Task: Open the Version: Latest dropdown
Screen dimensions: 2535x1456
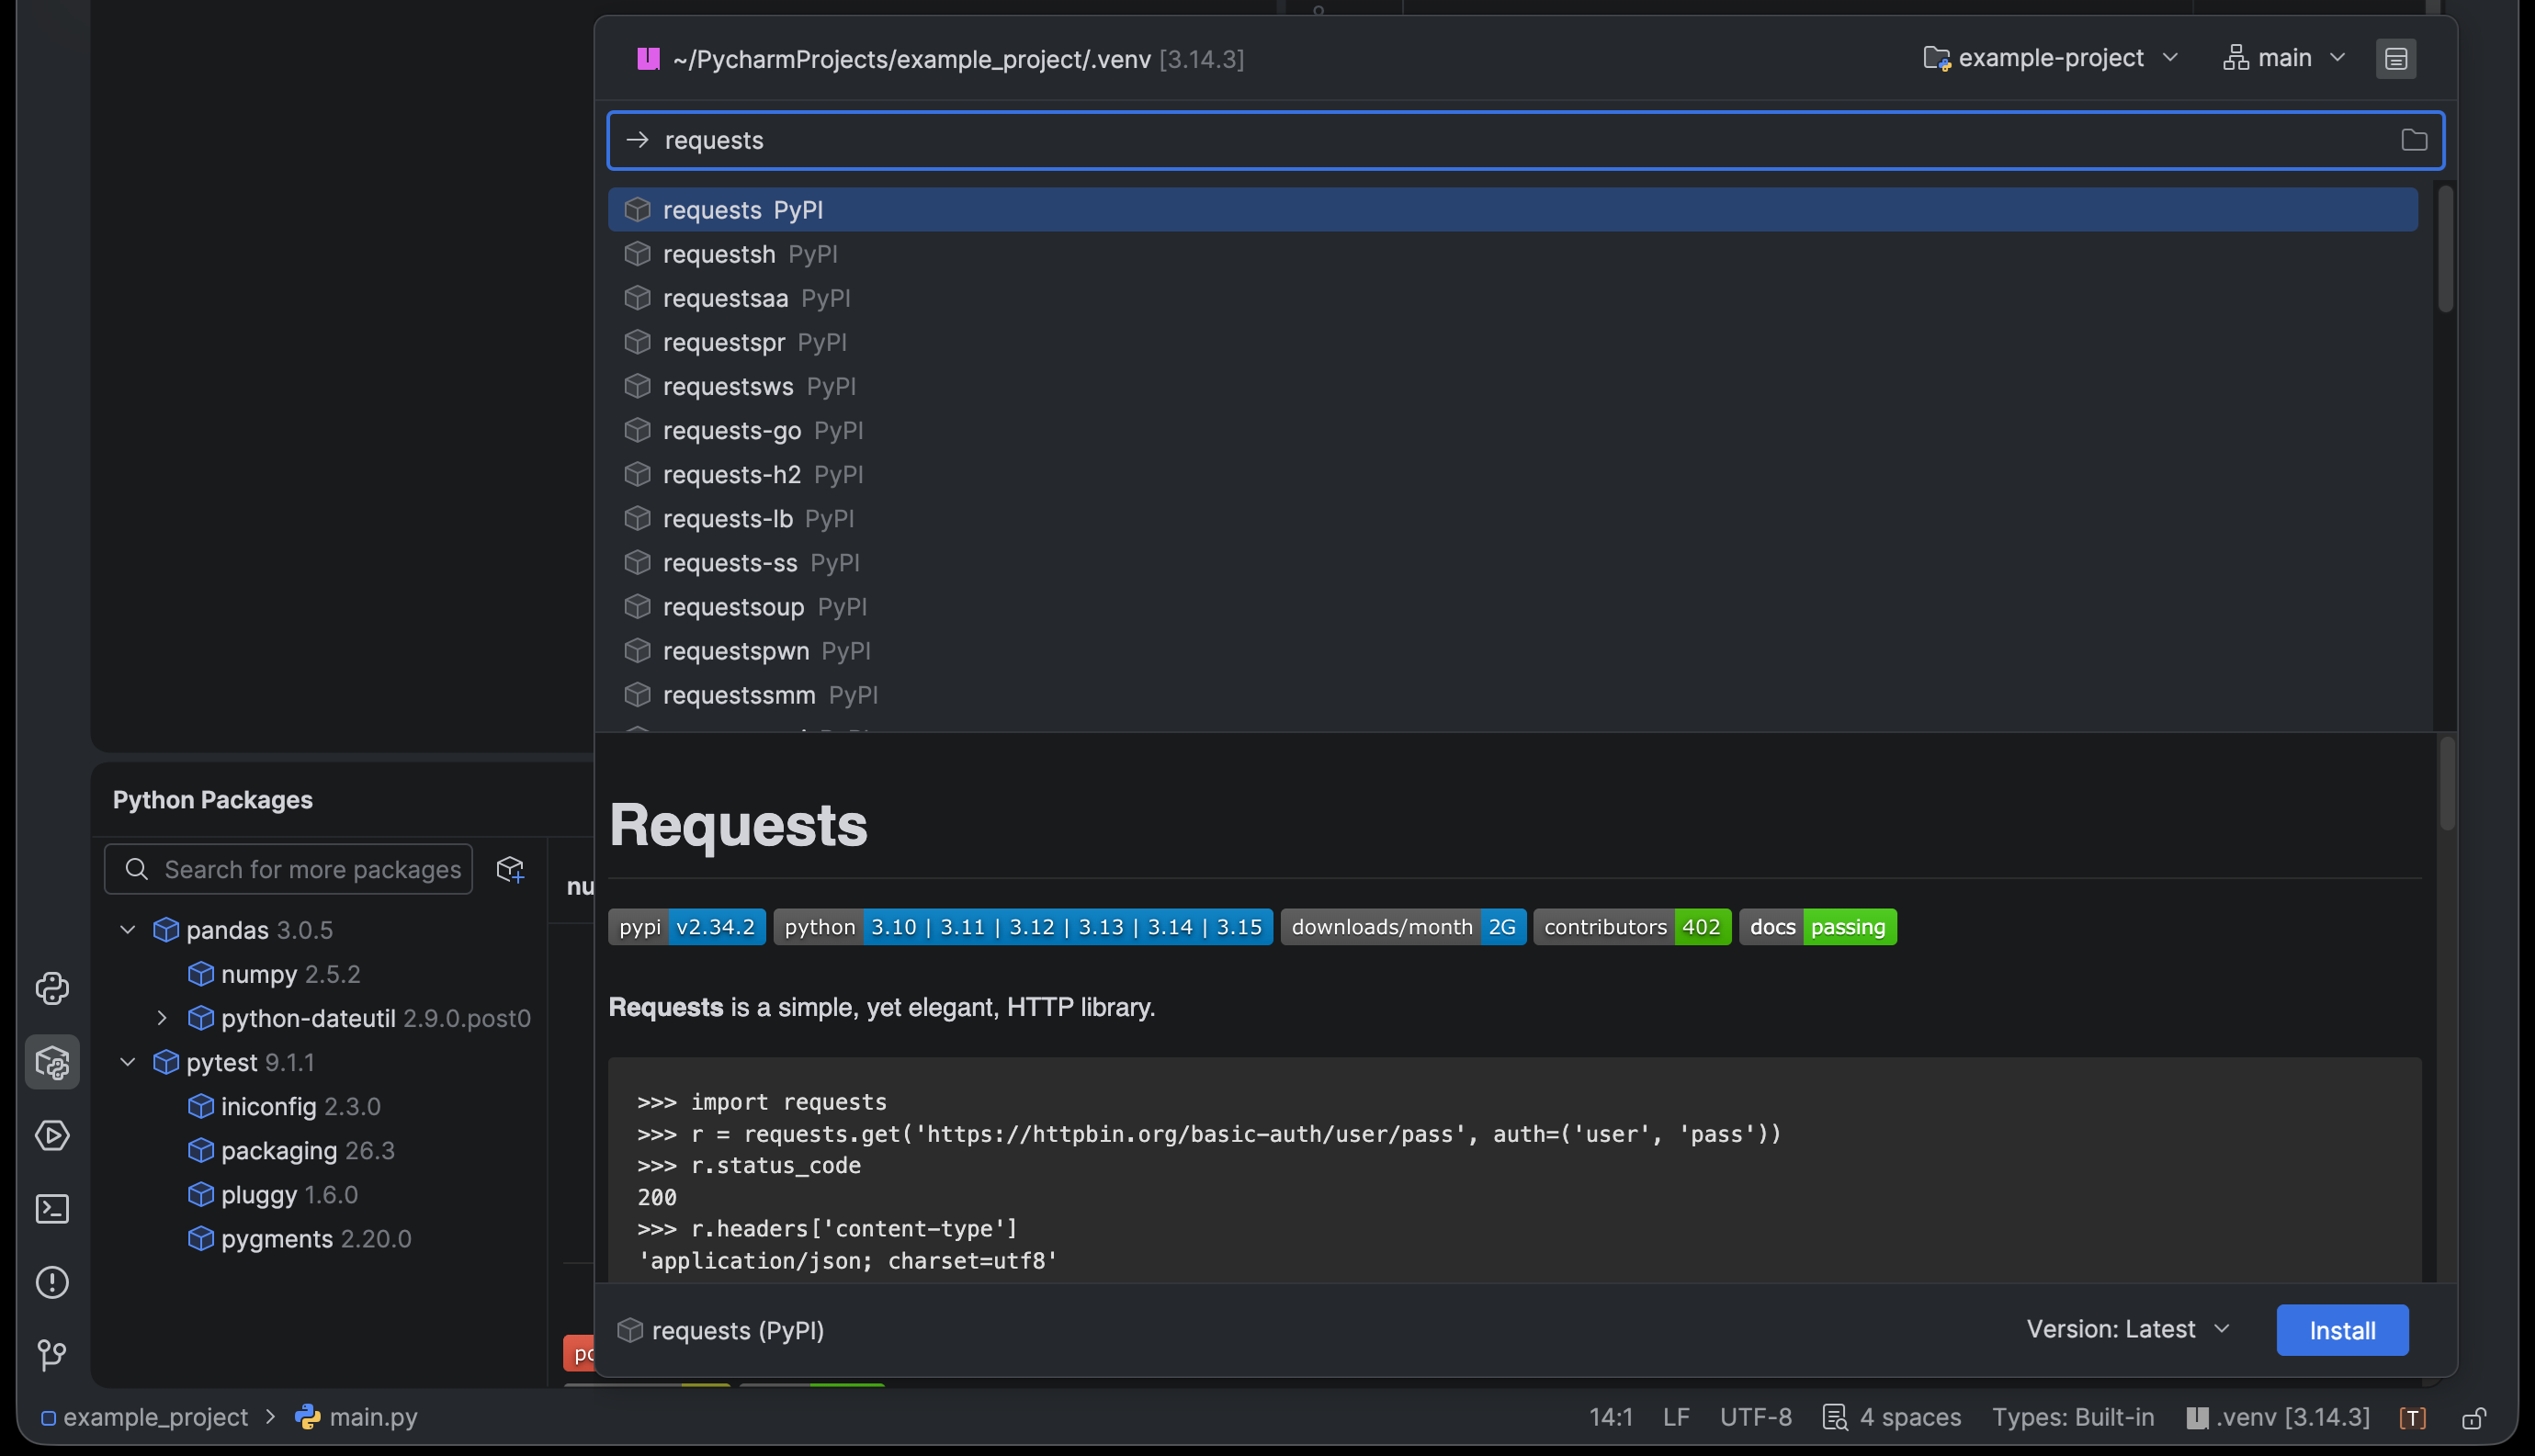Action: (2128, 1329)
